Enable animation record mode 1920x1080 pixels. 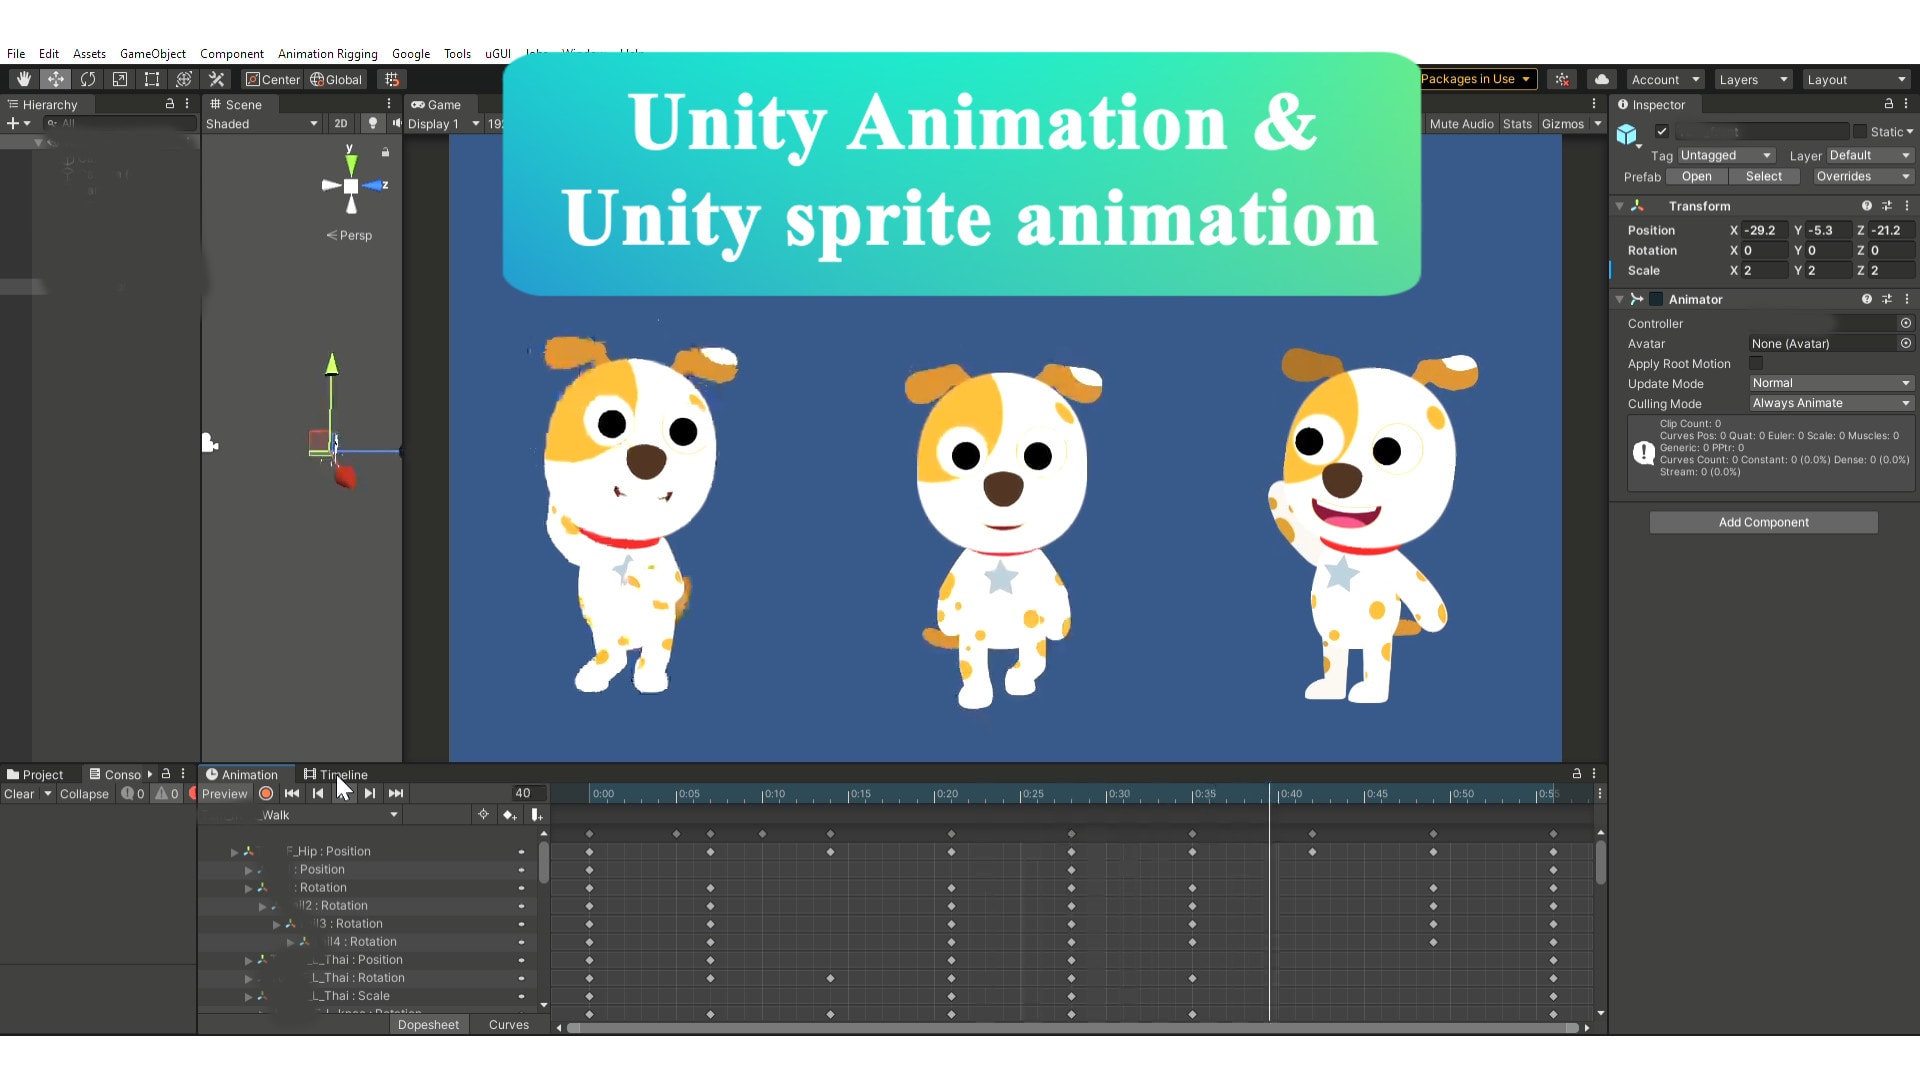click(266, 793)
